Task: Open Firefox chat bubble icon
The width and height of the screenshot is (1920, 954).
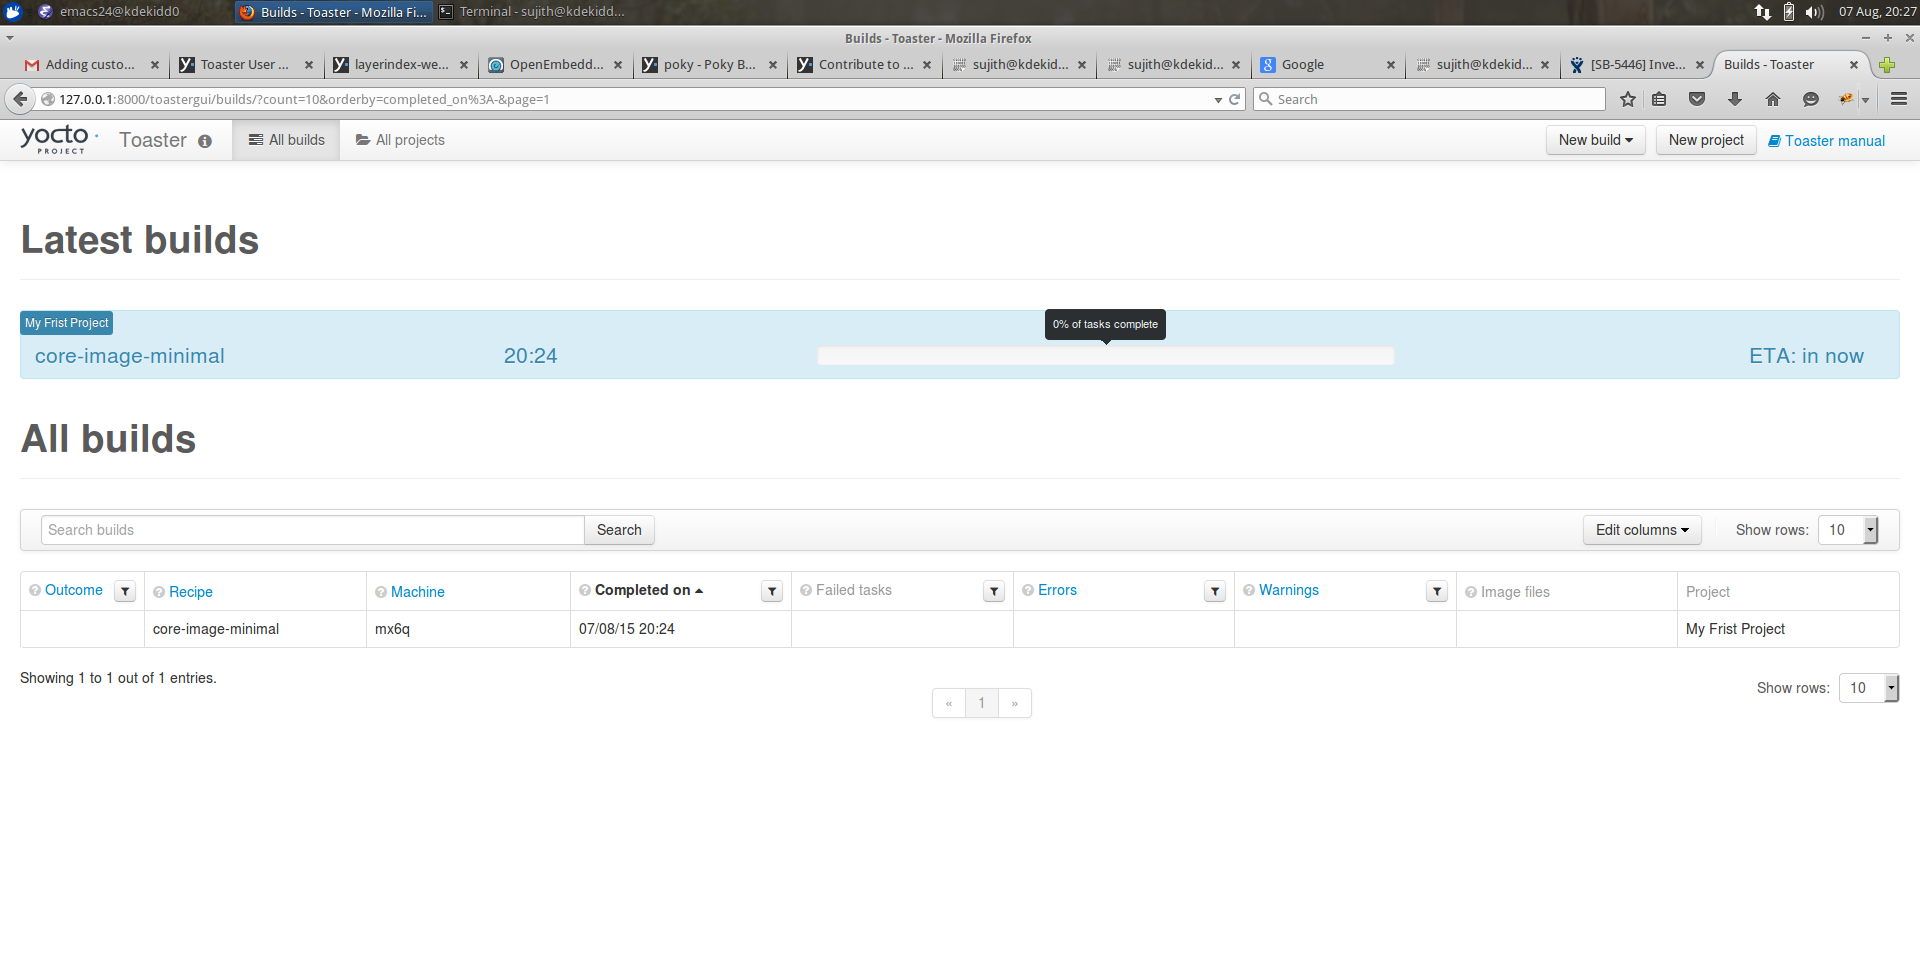Action: (1811, 99)
